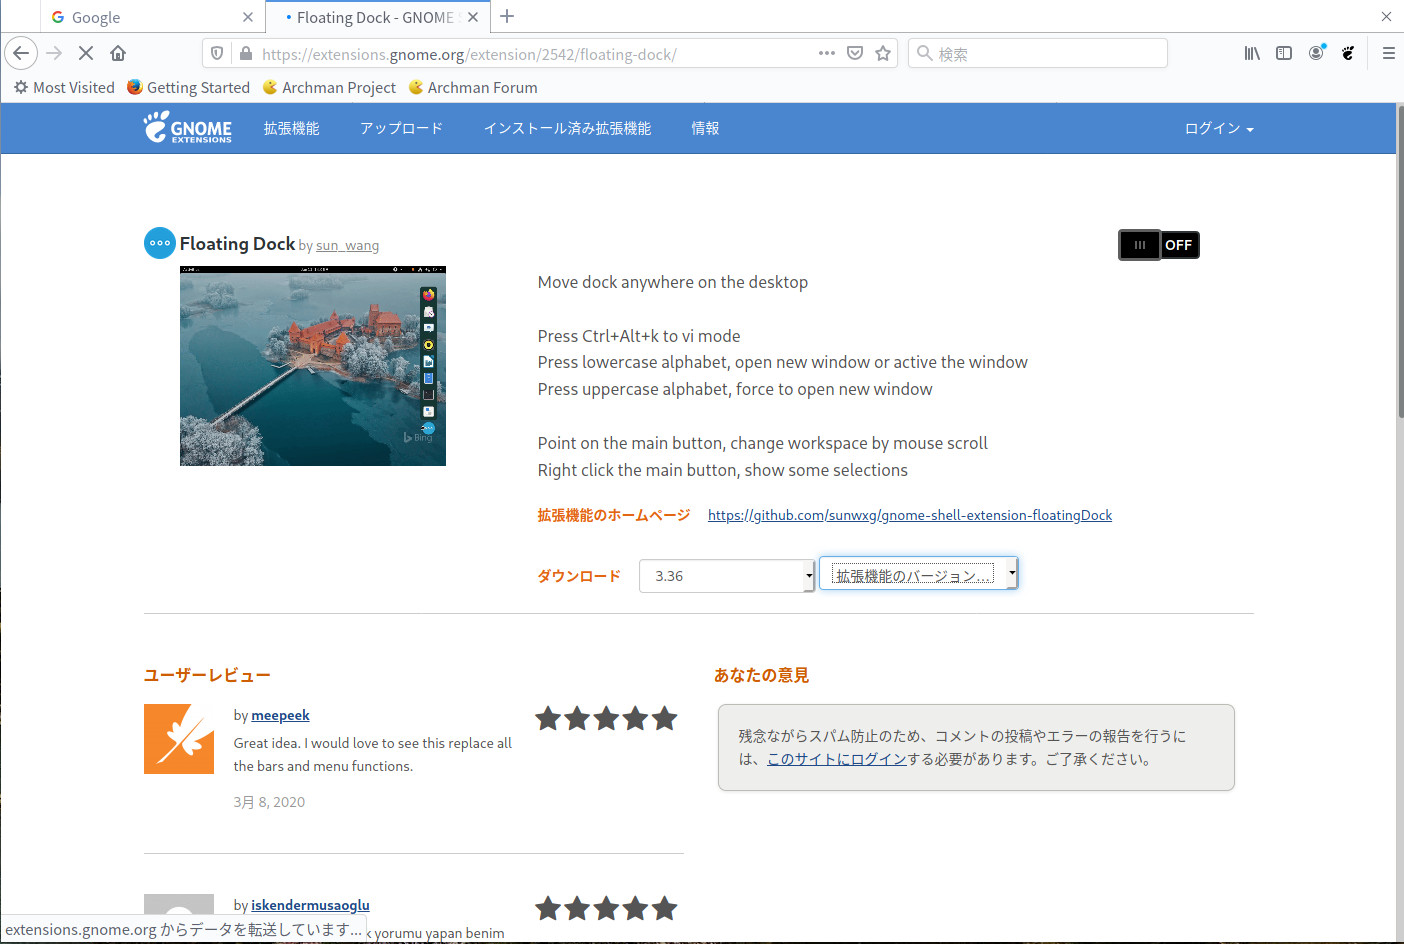Open author sun_wang profile link
1404x944 pixels.
tap(347, 246)
